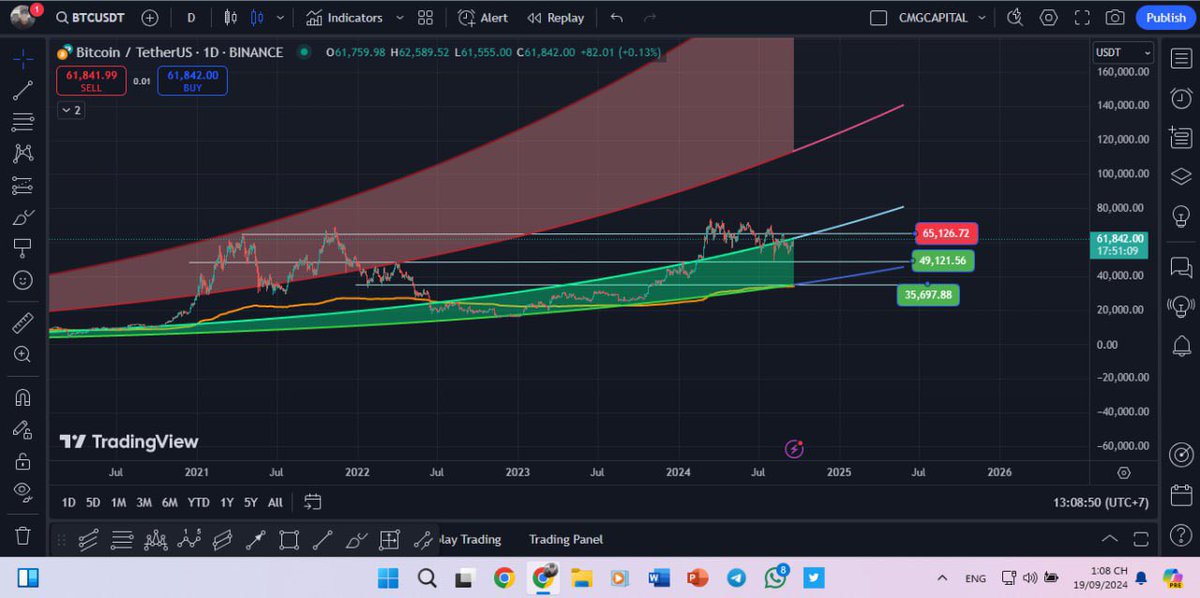Open quick search lightning magnifier

(1015, 18)
